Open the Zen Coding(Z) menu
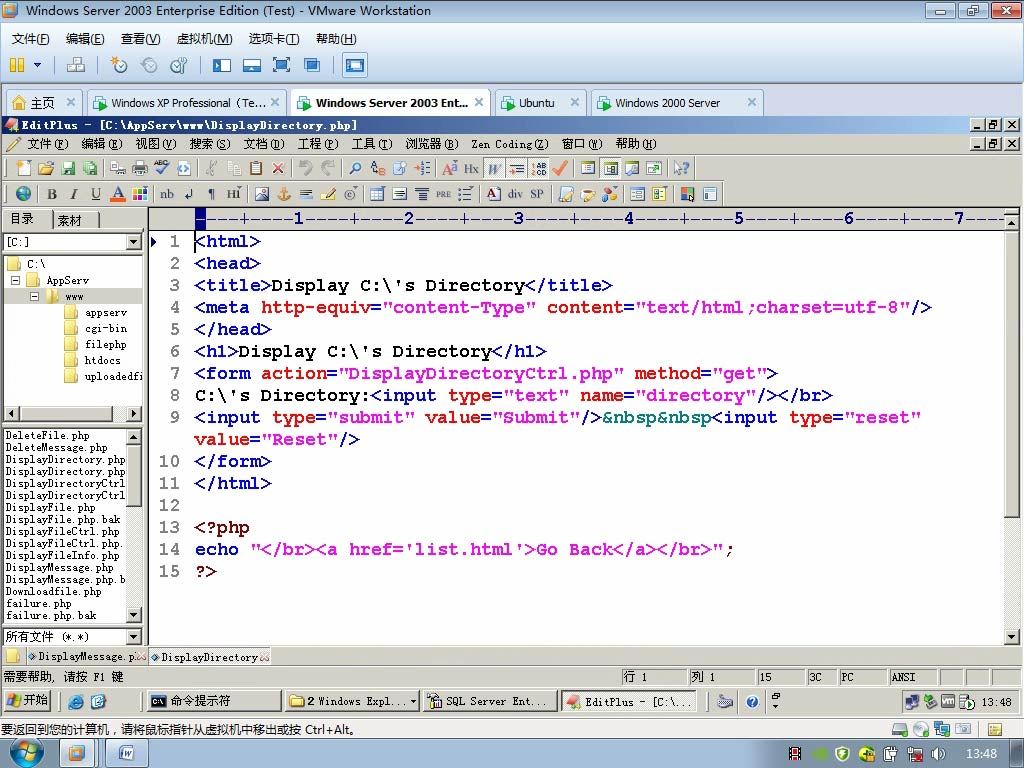The width and height of the screenshot is (1024, 768). [x=509, y=144]
